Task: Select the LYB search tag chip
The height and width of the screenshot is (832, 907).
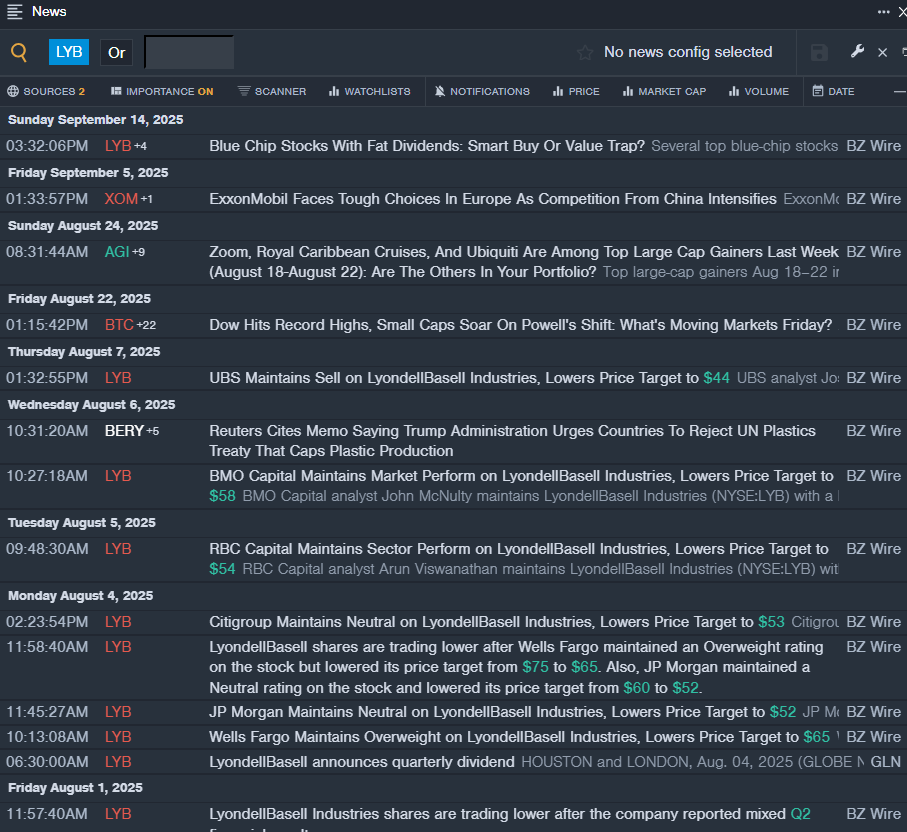Action: click(69, 52)
